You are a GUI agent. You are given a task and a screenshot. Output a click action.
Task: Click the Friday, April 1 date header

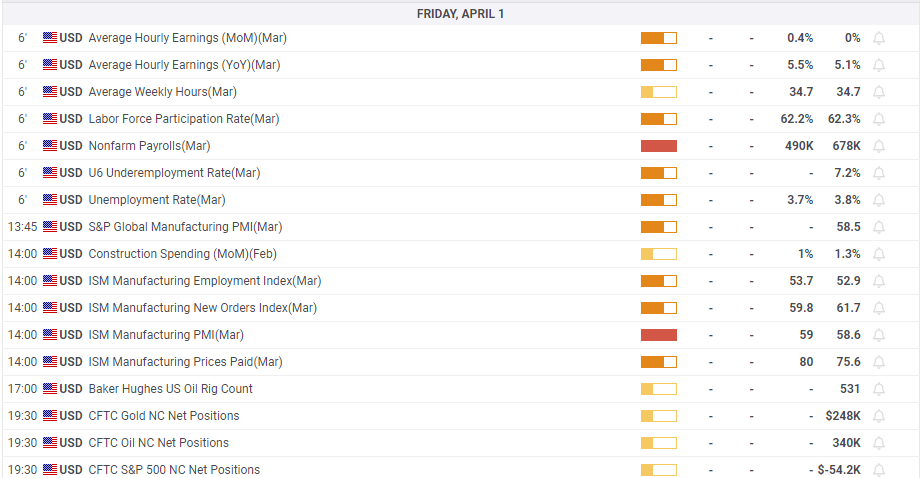460,14
